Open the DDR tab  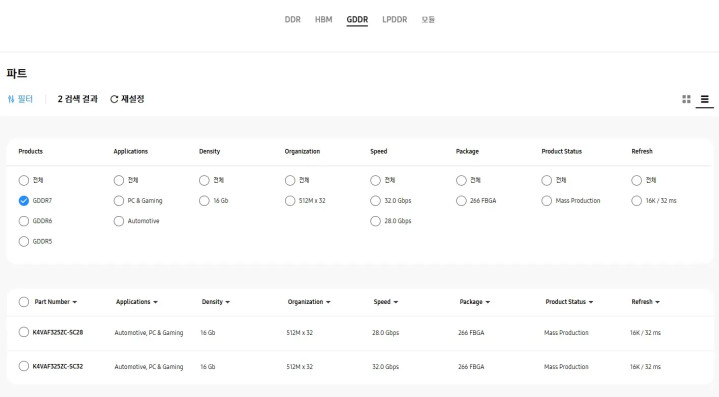point(293,20)
